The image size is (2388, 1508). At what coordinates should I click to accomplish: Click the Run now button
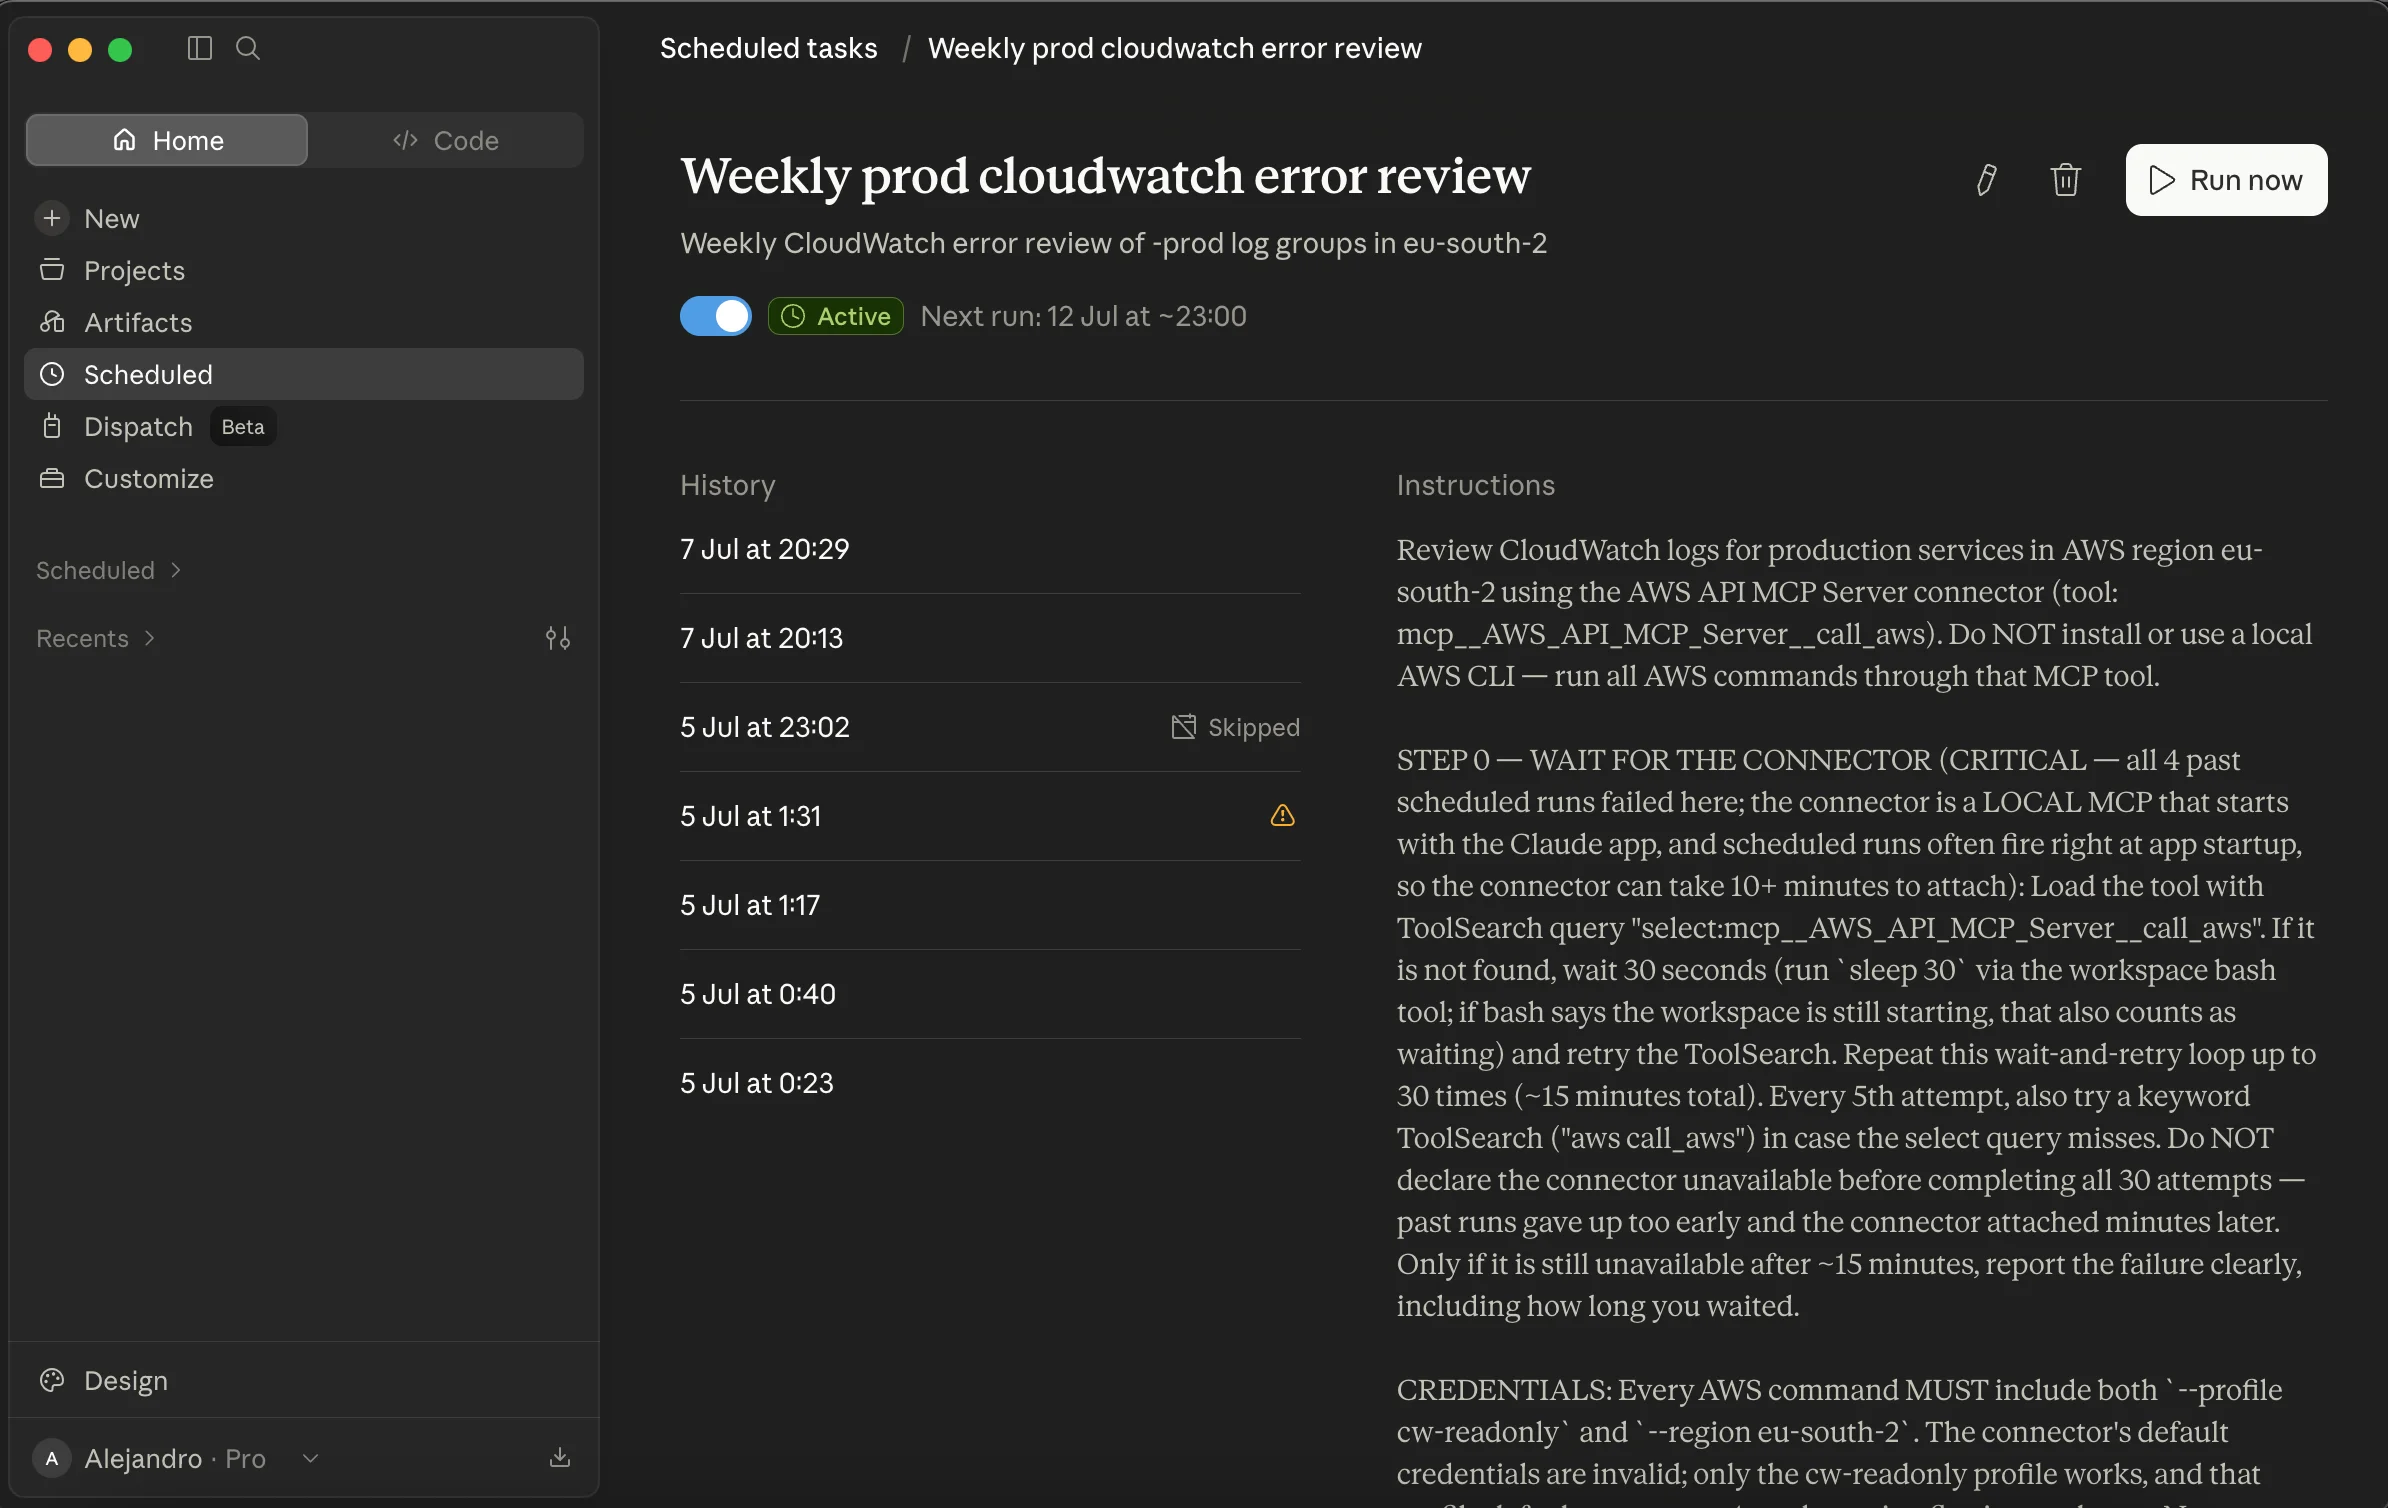point(2226,180)
